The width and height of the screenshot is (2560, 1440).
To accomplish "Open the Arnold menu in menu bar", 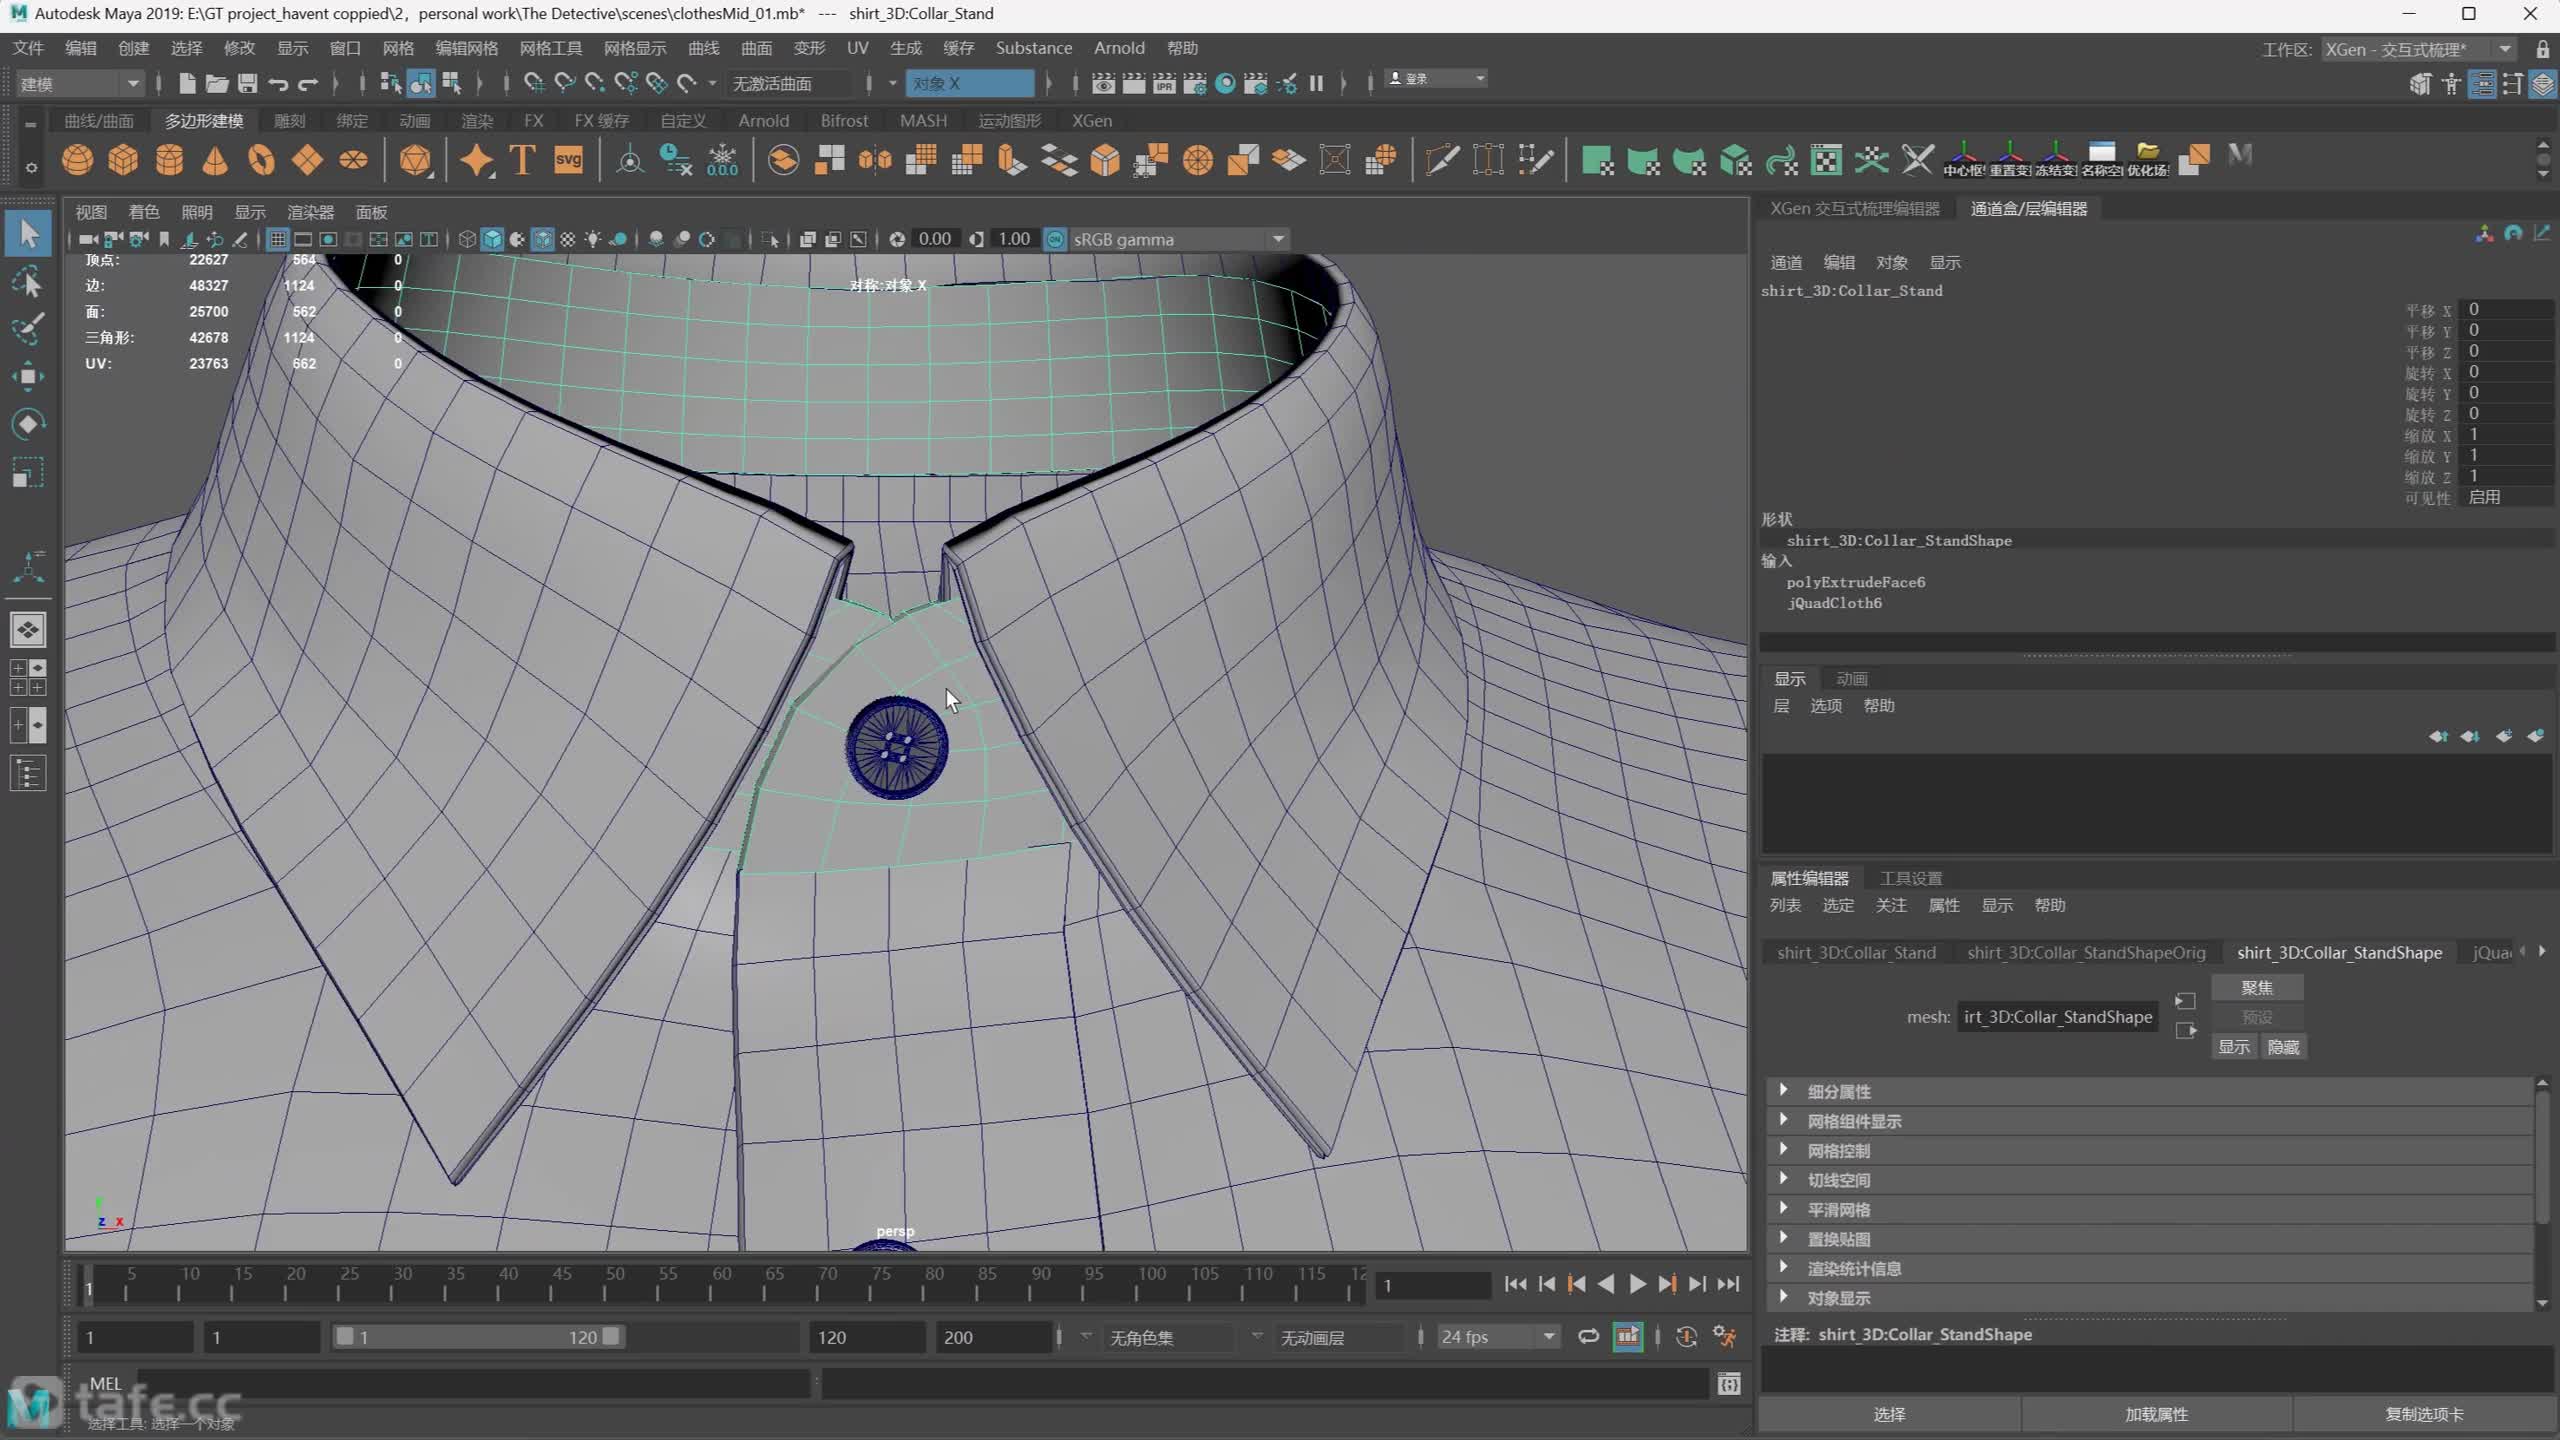I will (x=1119, y=48).
